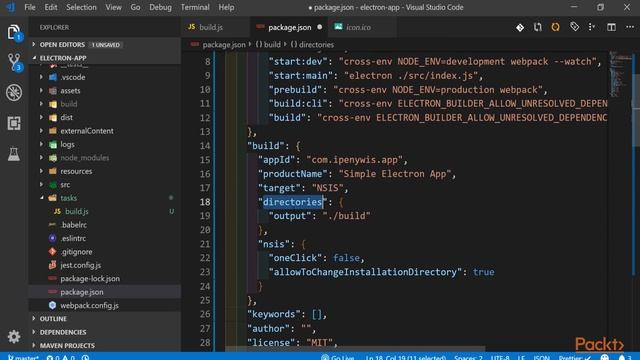Open the Test beaker view

tap(13, 153)
